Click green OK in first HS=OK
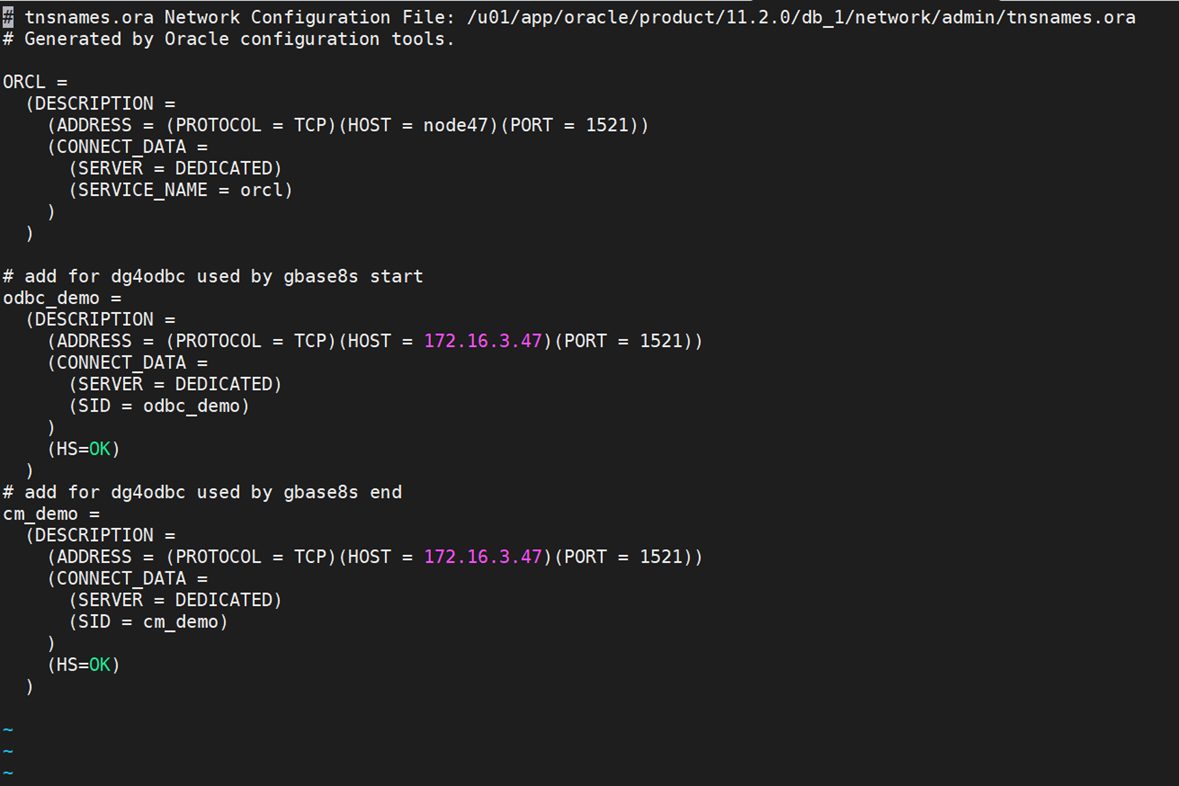This screenshot has width=1179, height=786. tap(99, 449)
